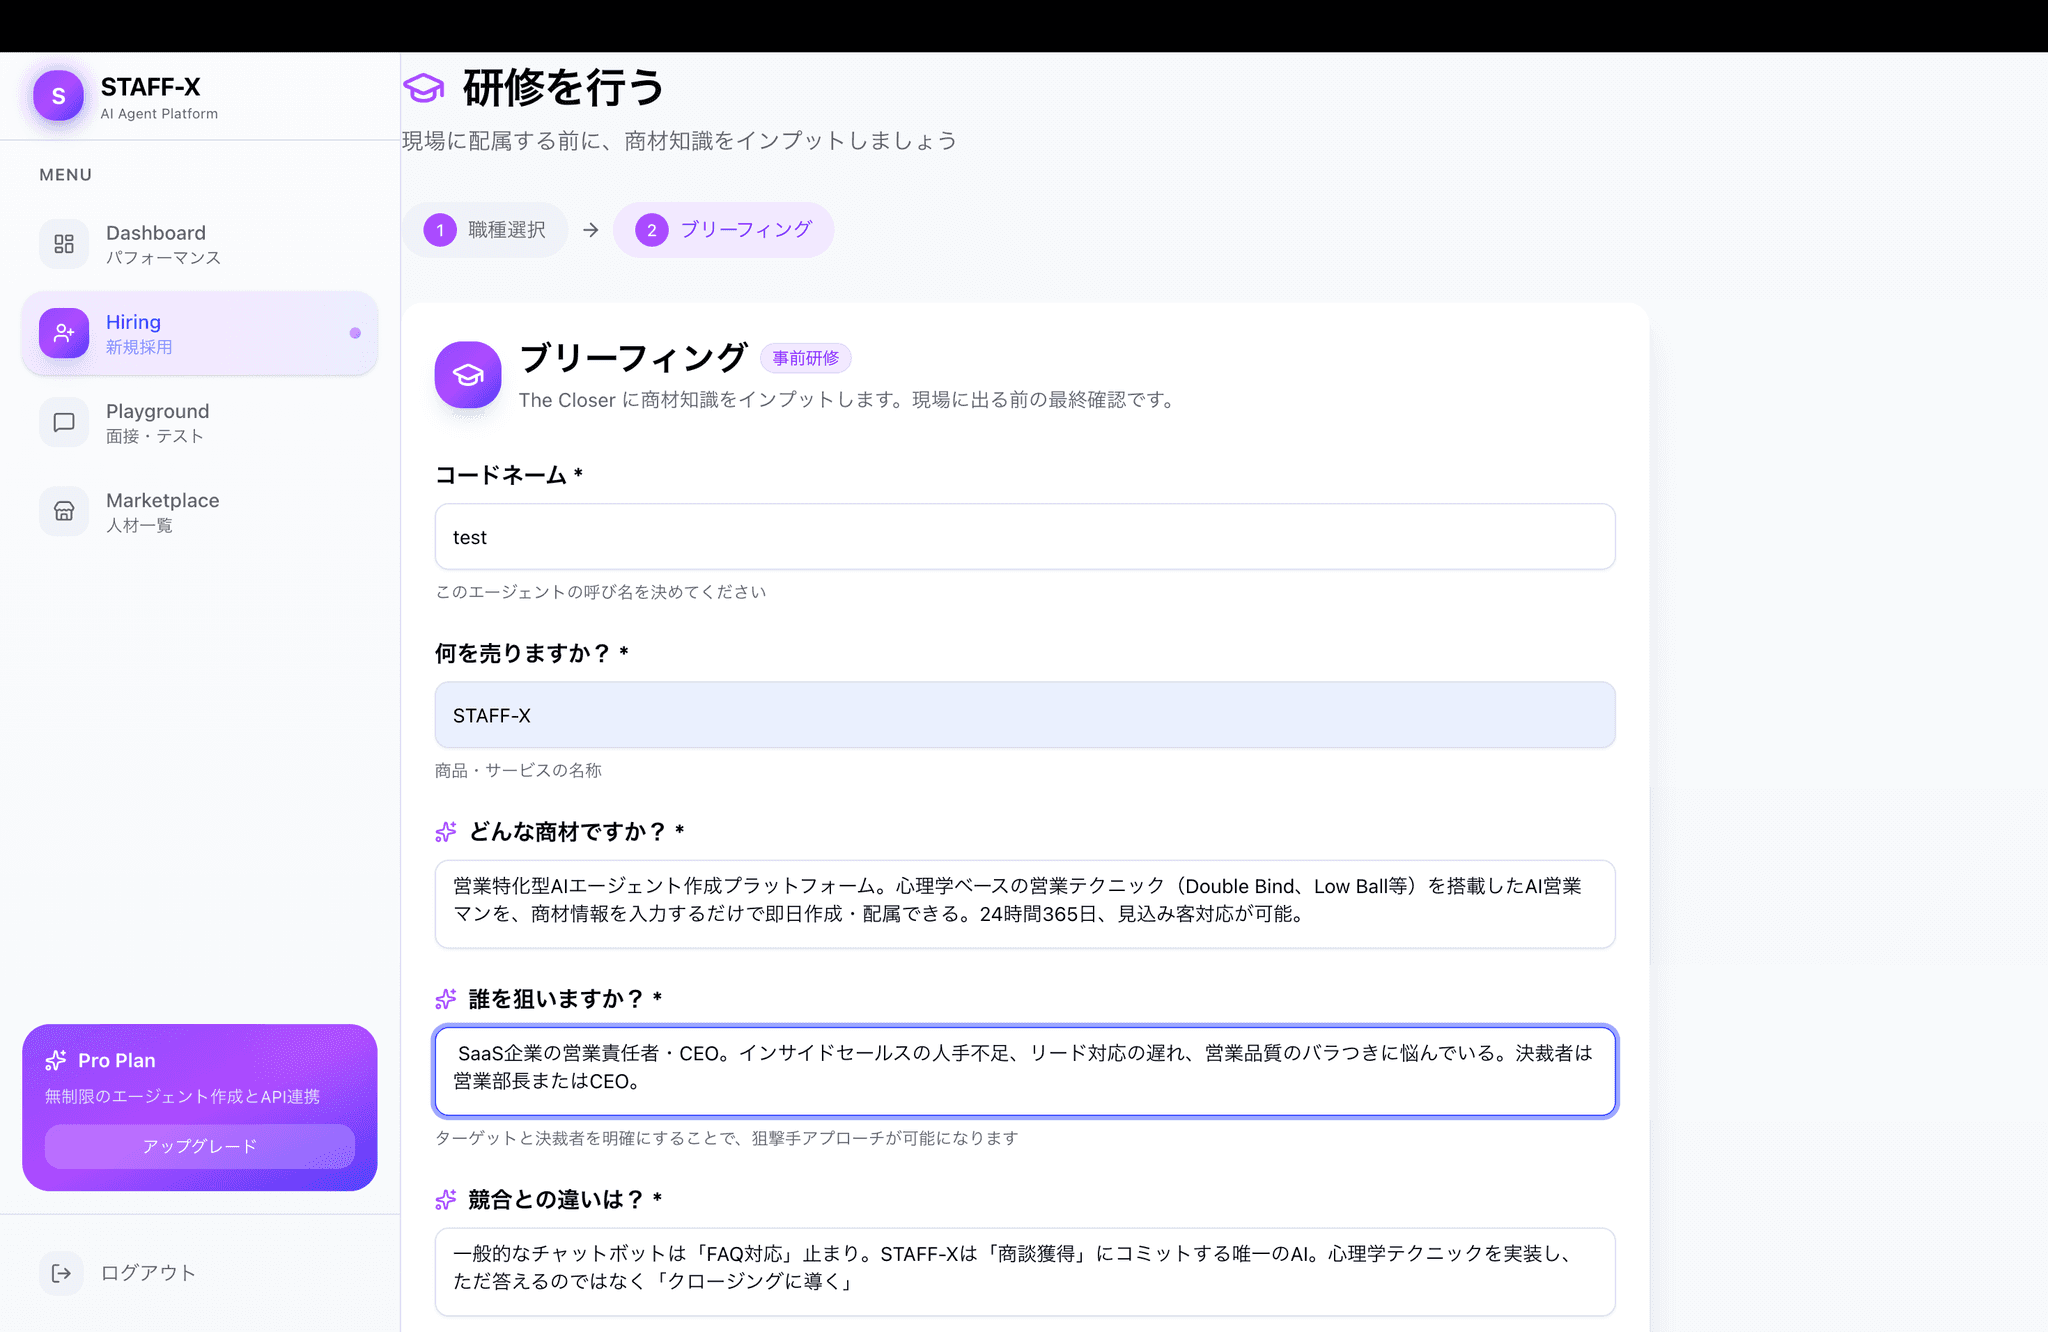Click the Playground chat bubble icon
The image size is (2048, 1332).
[64, 422]
